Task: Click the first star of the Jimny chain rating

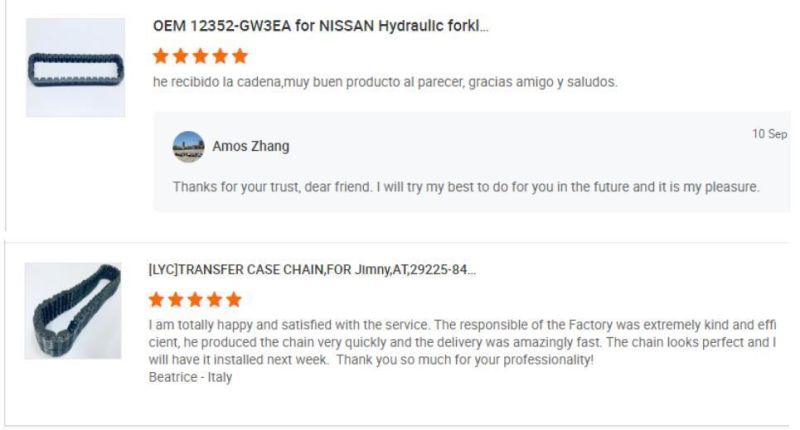Action: click(x=157, y=299)
